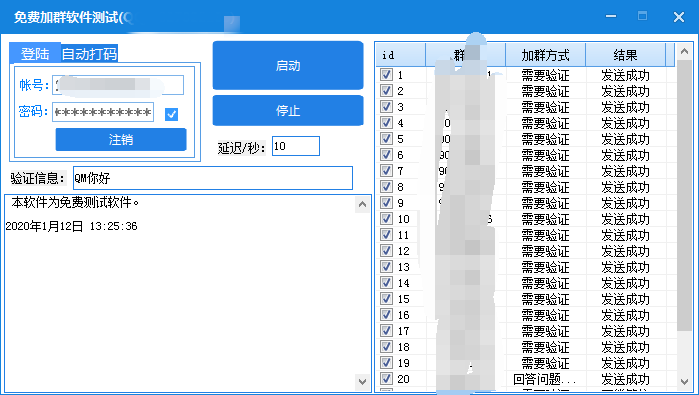This screenshot has width=699, height=395.
Task: Switch to the 自动打码 tab
Action: (89, 54)
